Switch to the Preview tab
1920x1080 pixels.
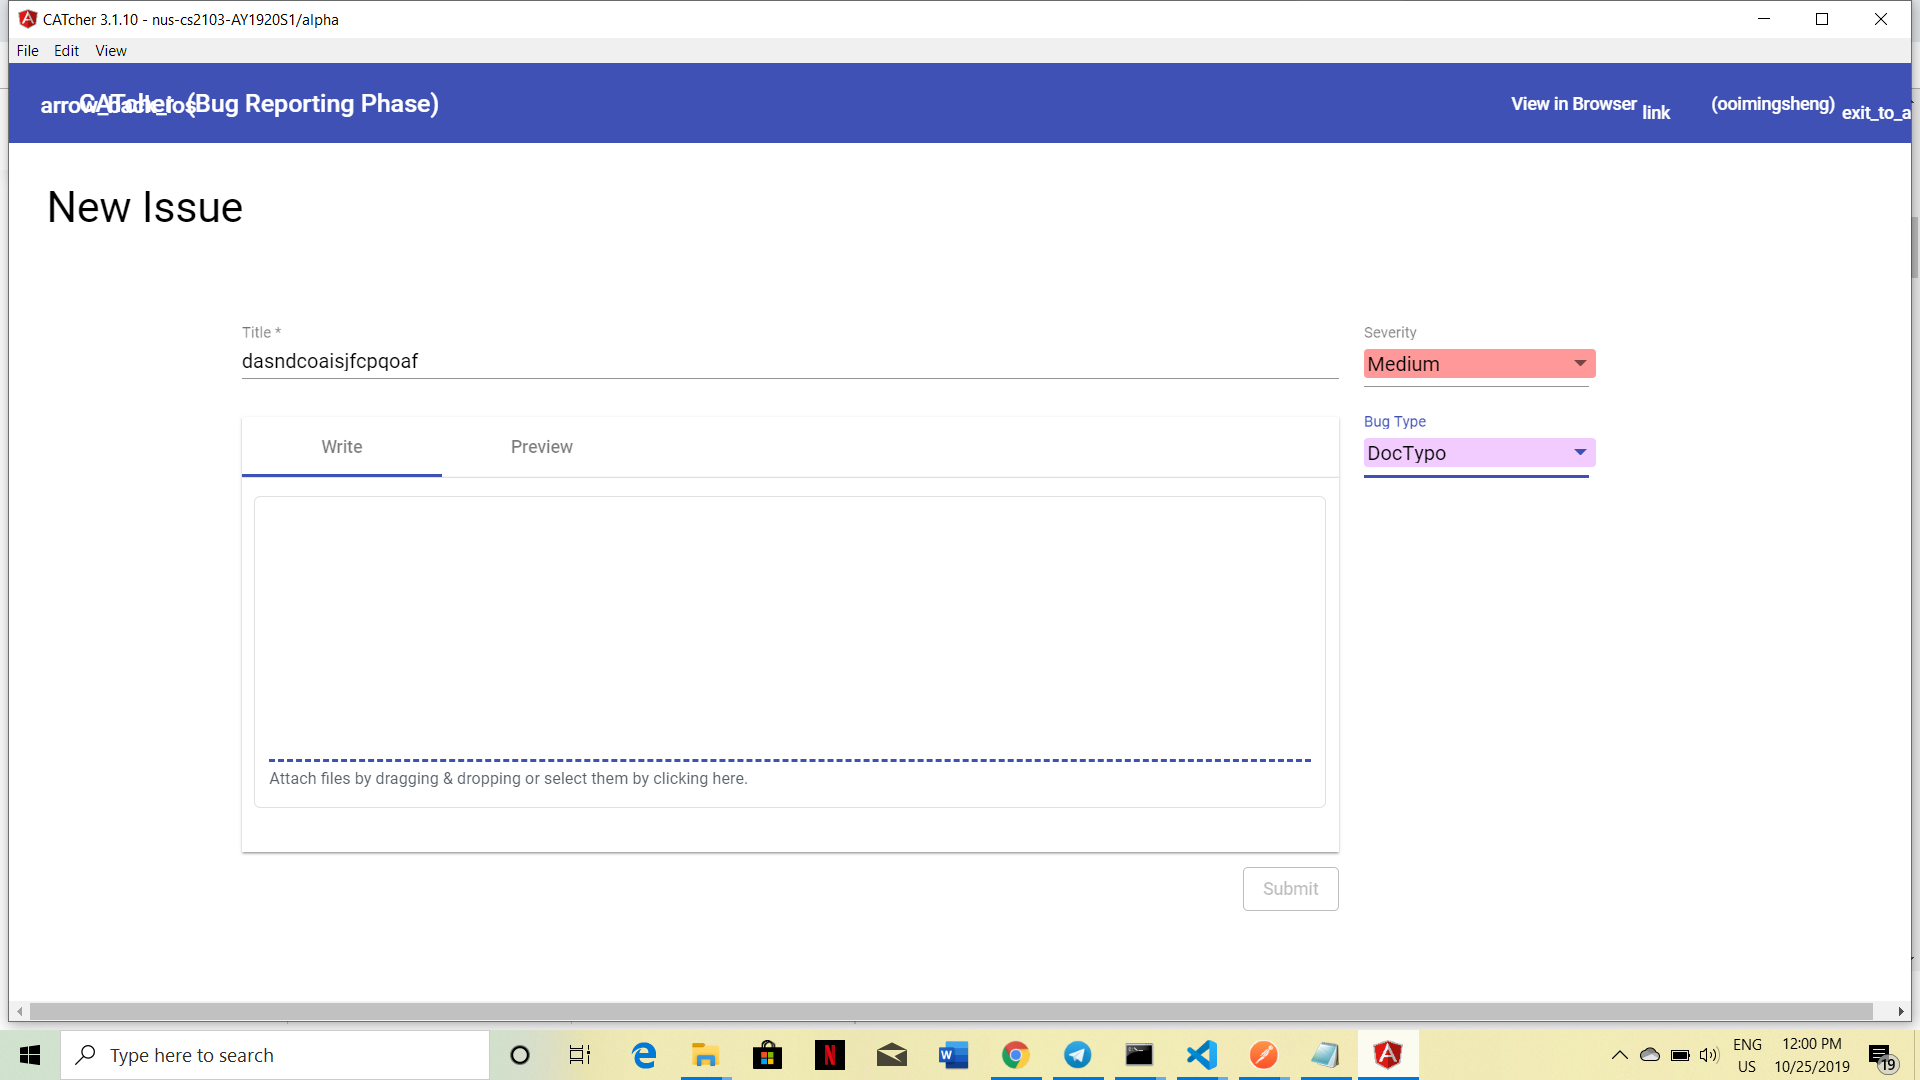click(x=541, y=447)
